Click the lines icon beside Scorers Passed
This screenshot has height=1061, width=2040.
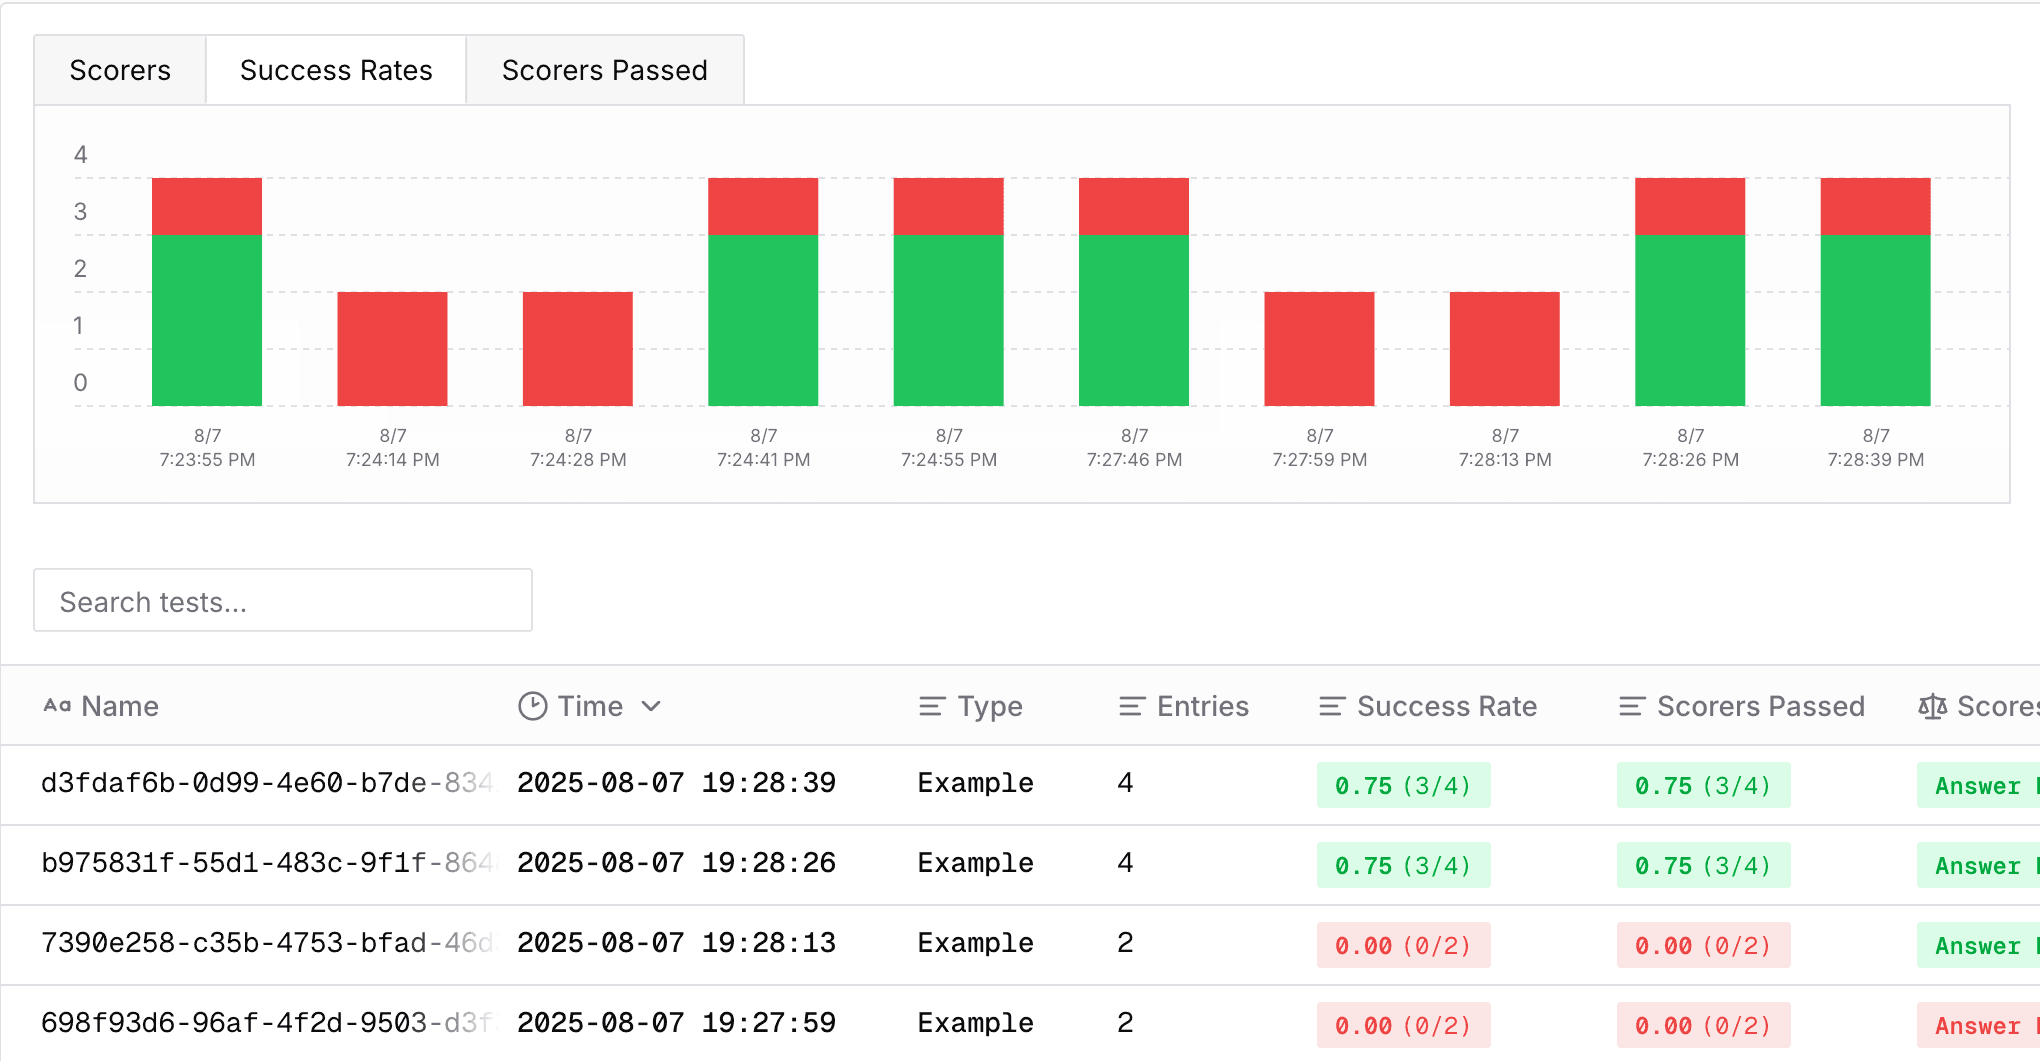pos(1631,707)
